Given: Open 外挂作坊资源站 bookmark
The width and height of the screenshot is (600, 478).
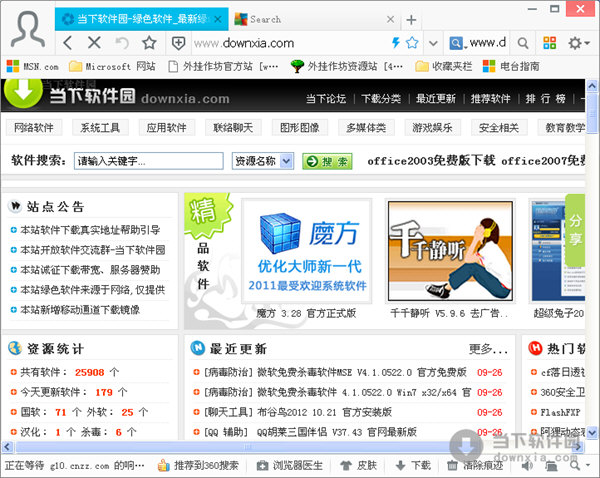Looking at the screenshot, I should [x=347, y=67].
